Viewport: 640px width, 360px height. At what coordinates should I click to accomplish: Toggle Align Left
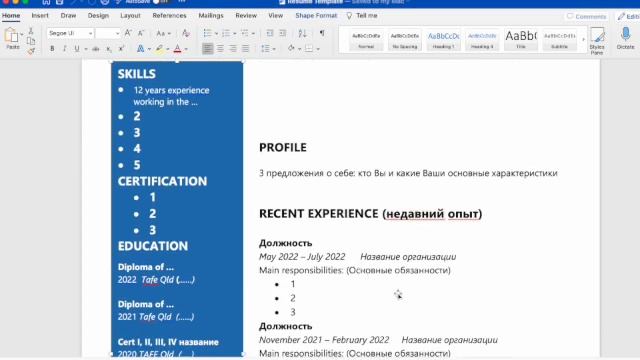(x=208, y=49)
